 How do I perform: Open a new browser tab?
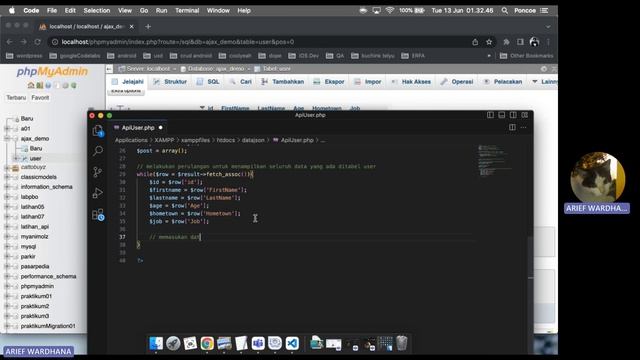148,27
